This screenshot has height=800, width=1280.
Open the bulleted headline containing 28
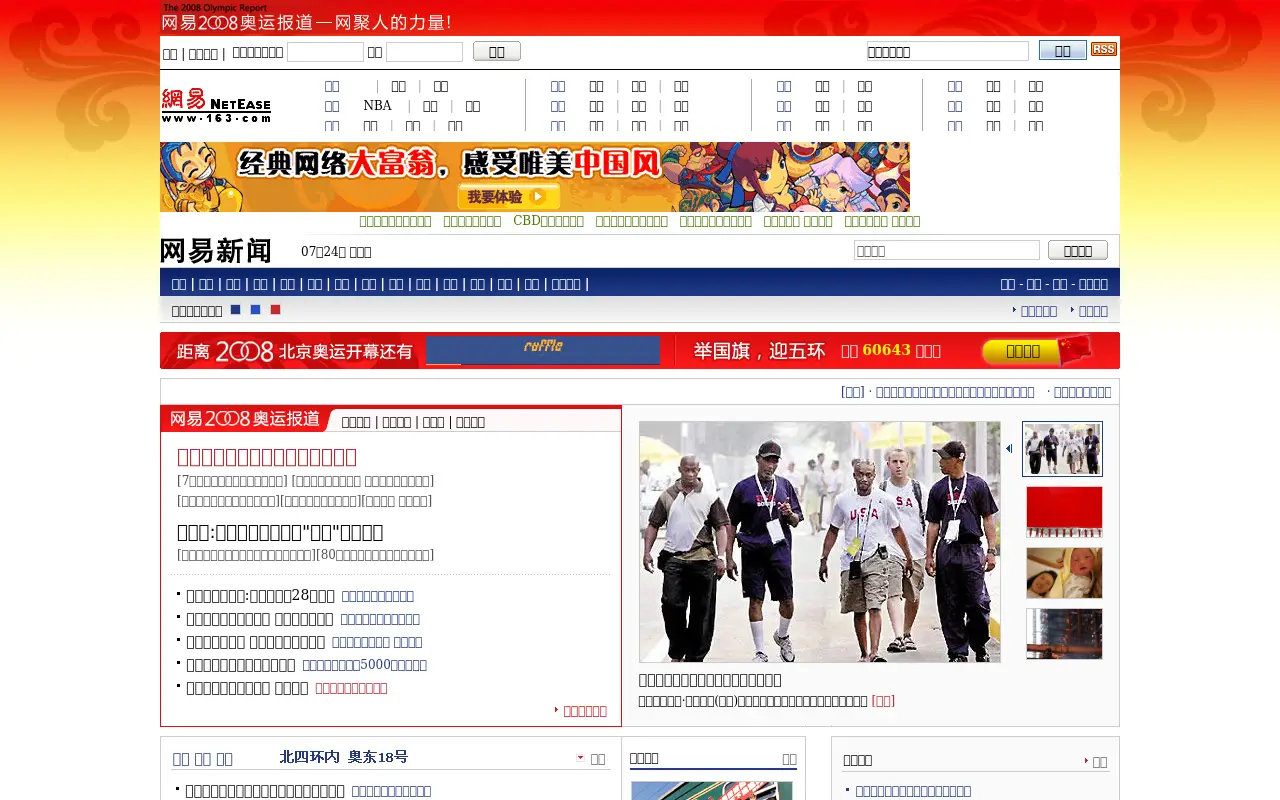pos(261,596)
